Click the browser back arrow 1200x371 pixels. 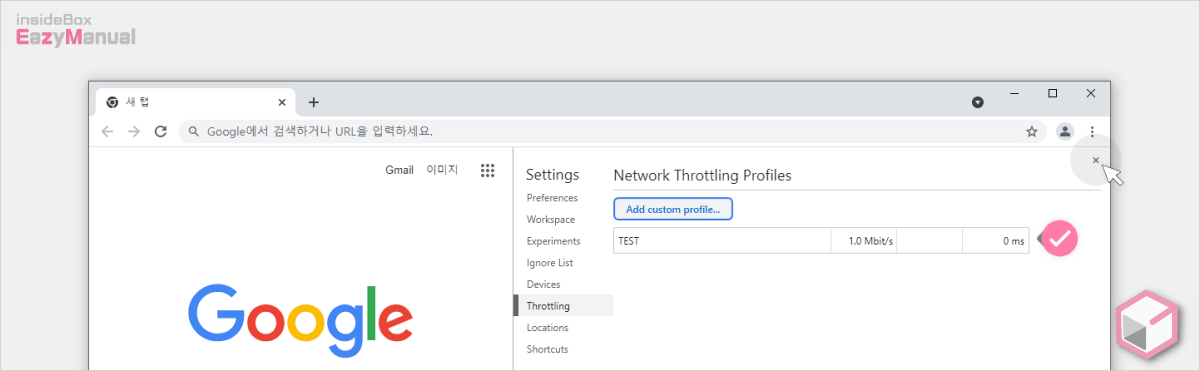(108, 131)
